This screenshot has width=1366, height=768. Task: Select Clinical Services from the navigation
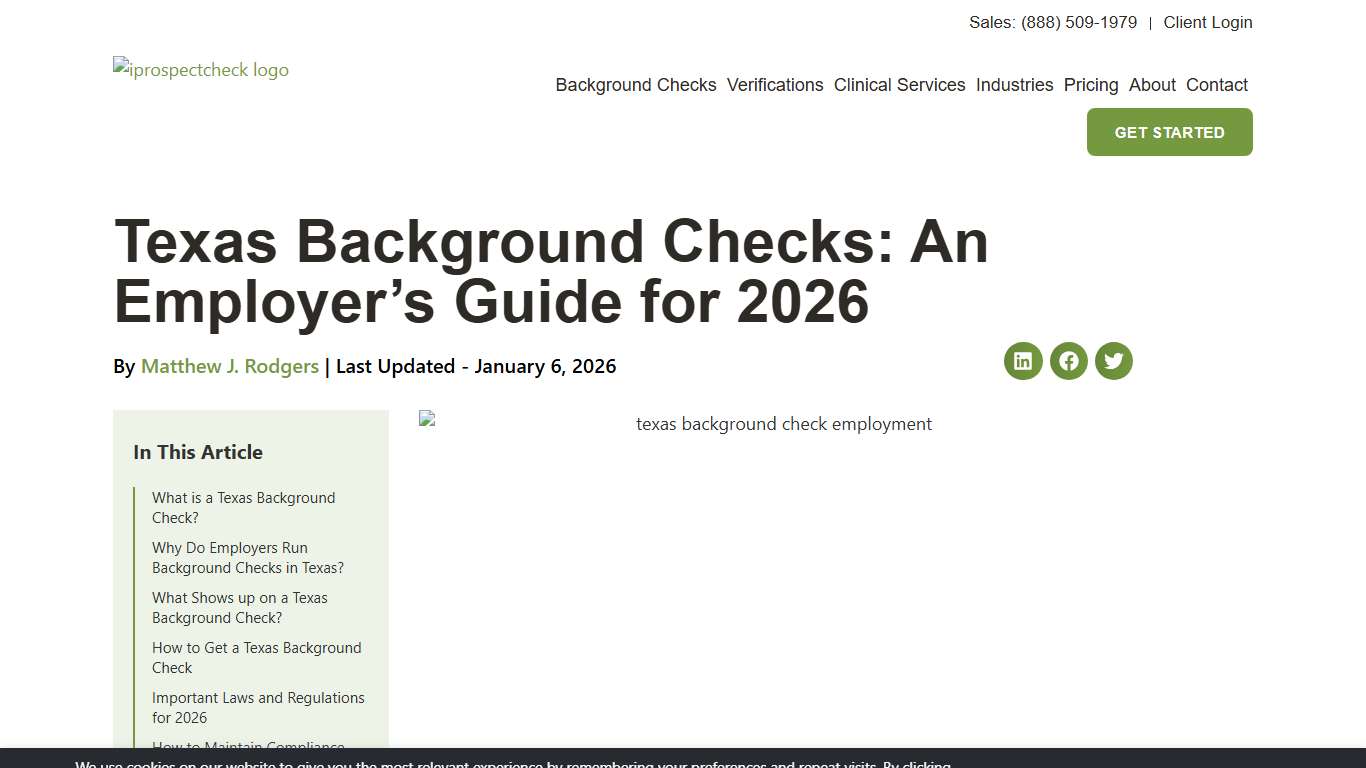pyautogui.click(x=899, y=85)
